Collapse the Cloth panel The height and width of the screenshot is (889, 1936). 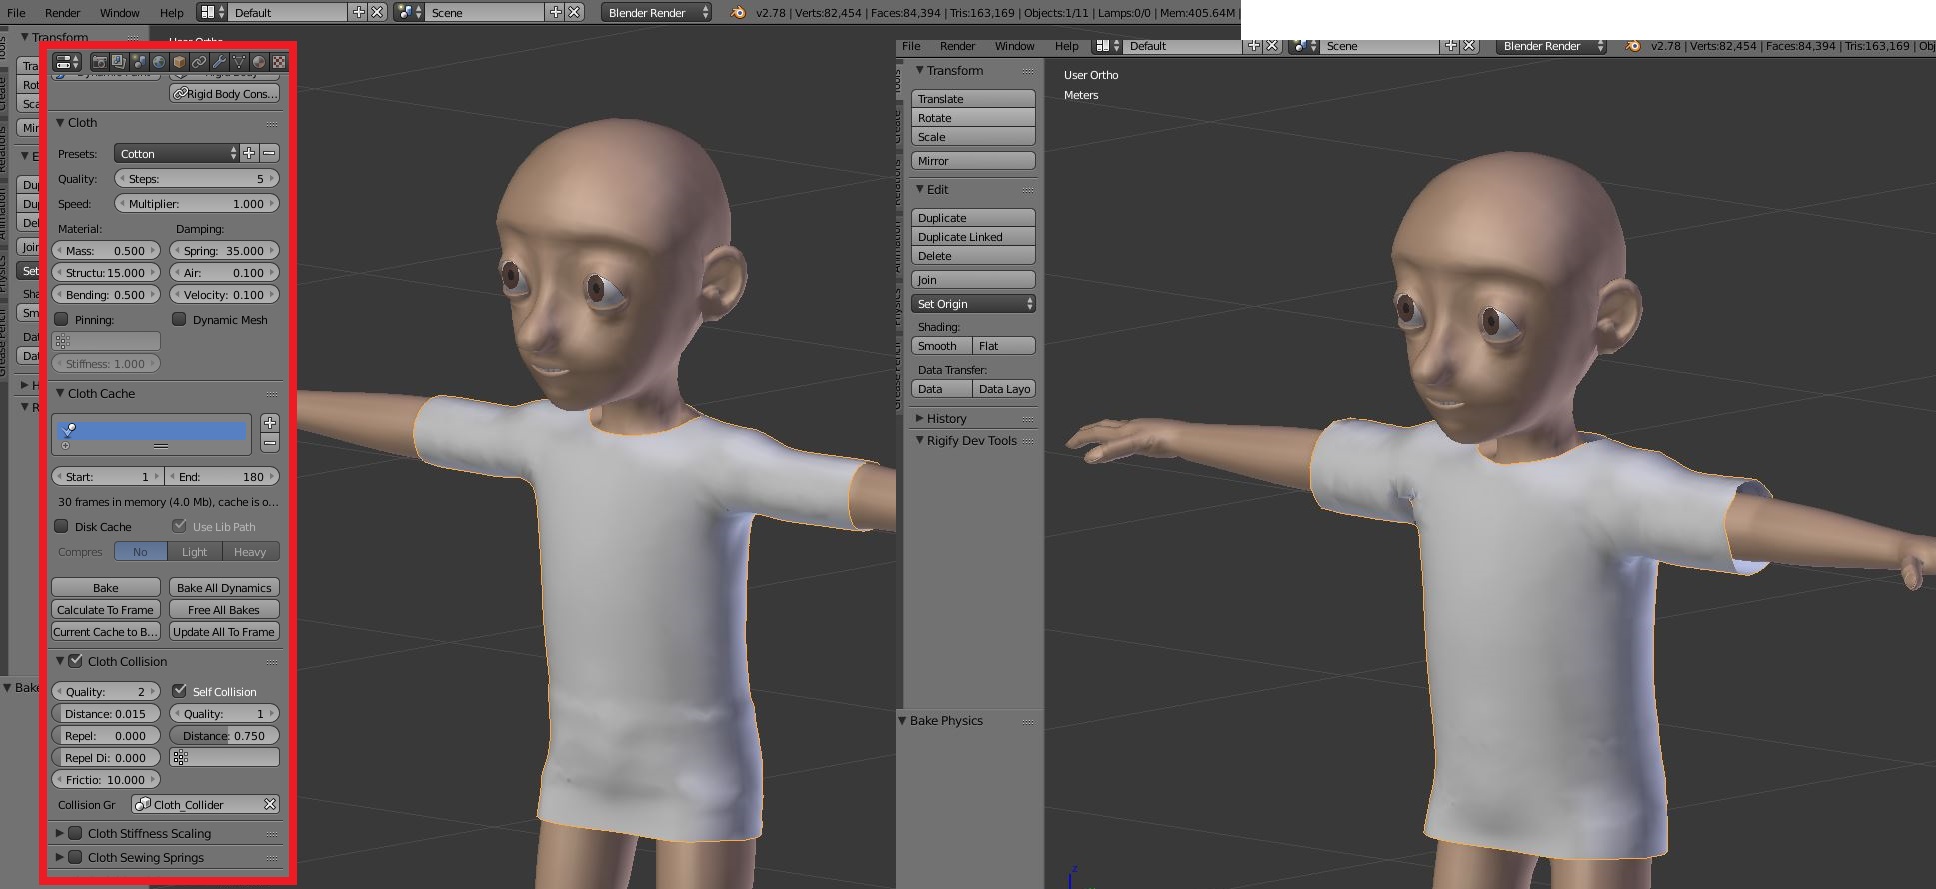coord(60,122)
